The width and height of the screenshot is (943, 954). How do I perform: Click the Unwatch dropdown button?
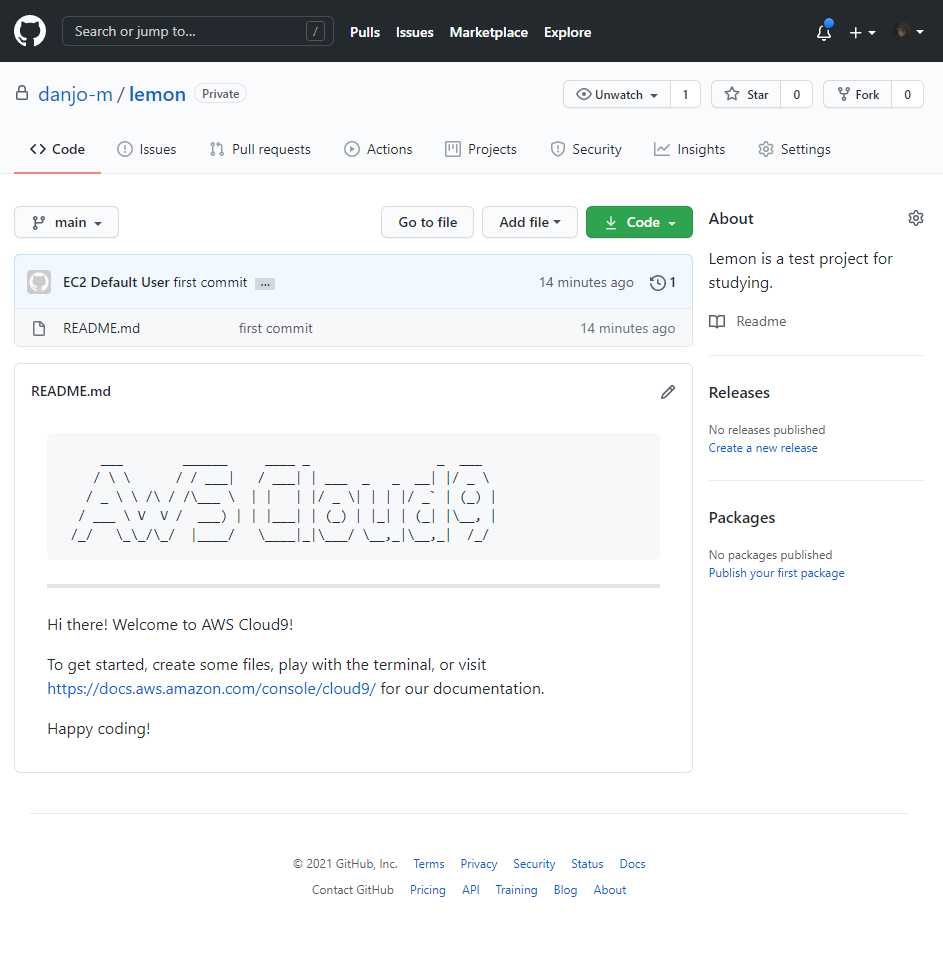(x=617, y=94)
